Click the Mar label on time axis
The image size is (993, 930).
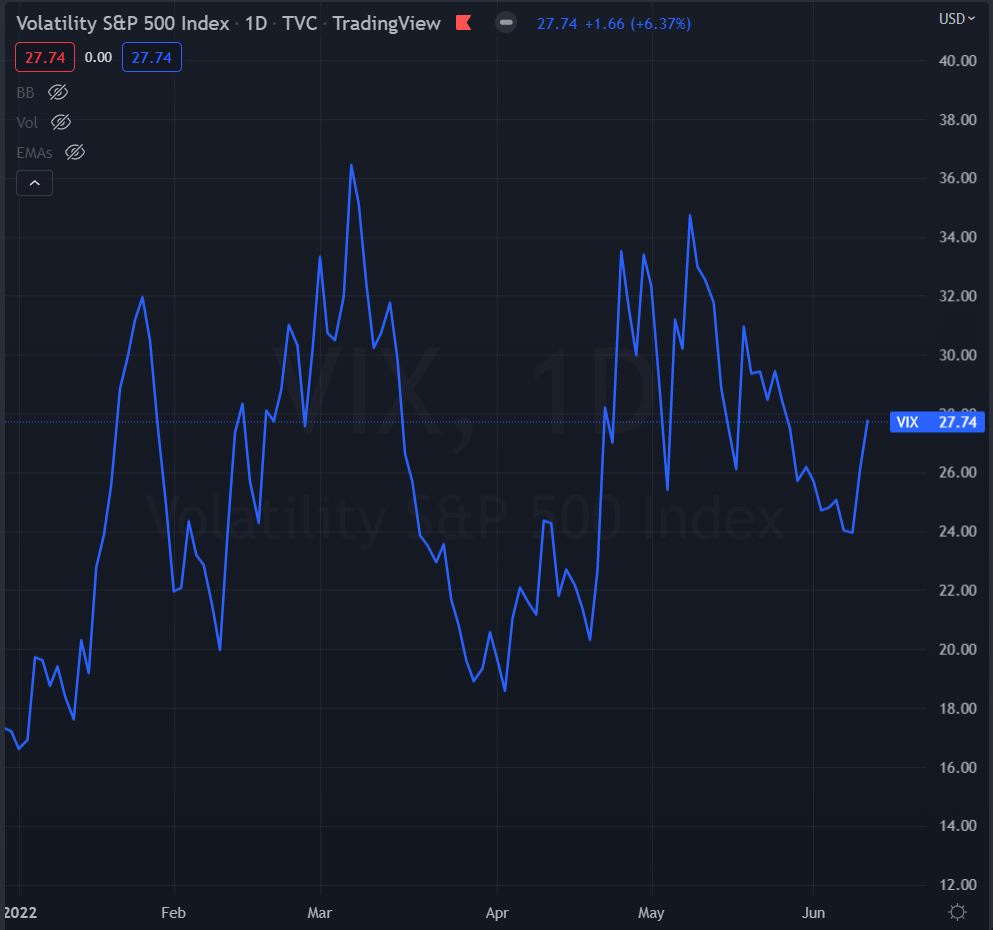pyautogui.click(x=320, y=913)
